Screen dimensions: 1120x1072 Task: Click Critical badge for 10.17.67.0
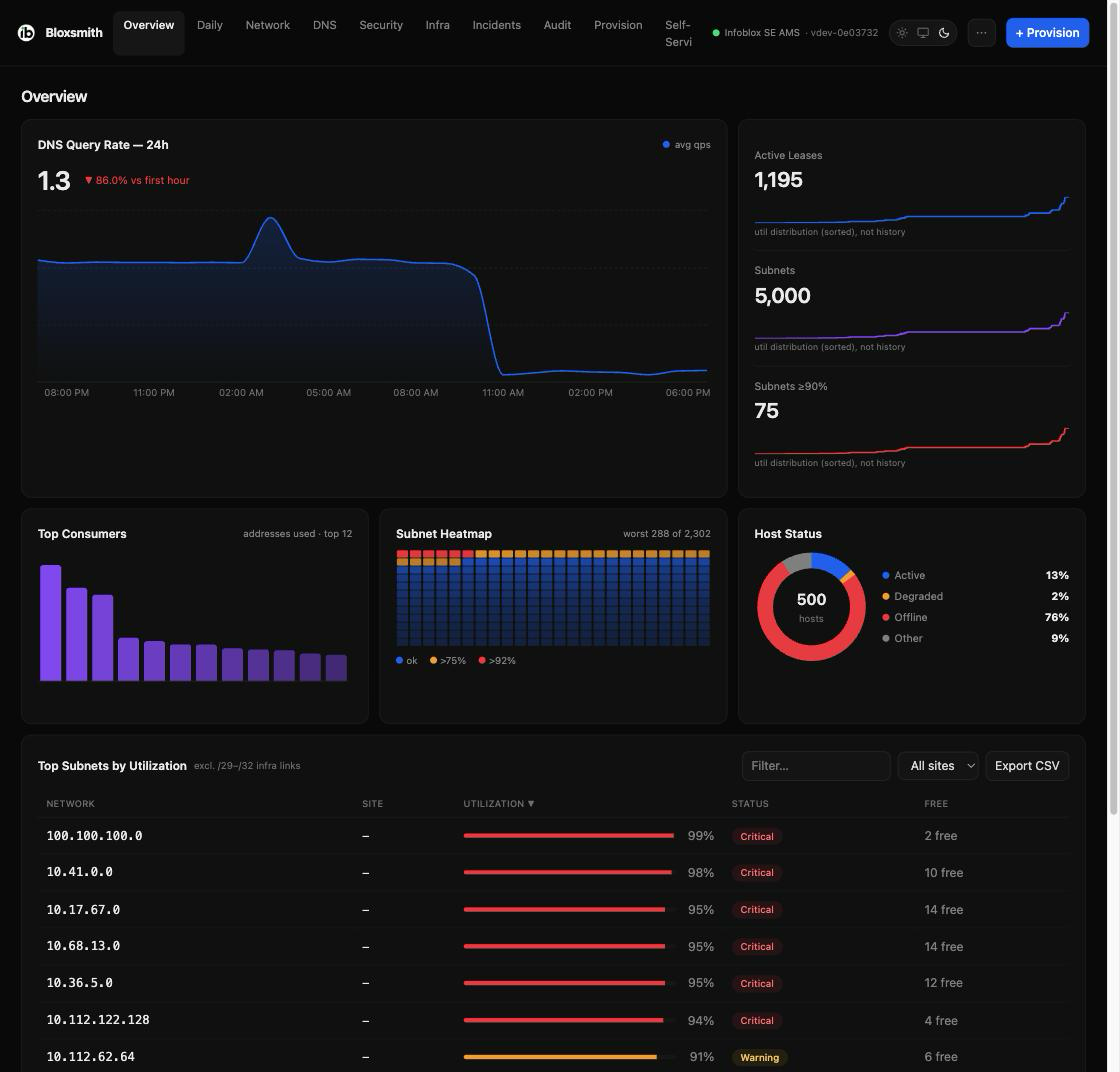[x=756, y=910]
